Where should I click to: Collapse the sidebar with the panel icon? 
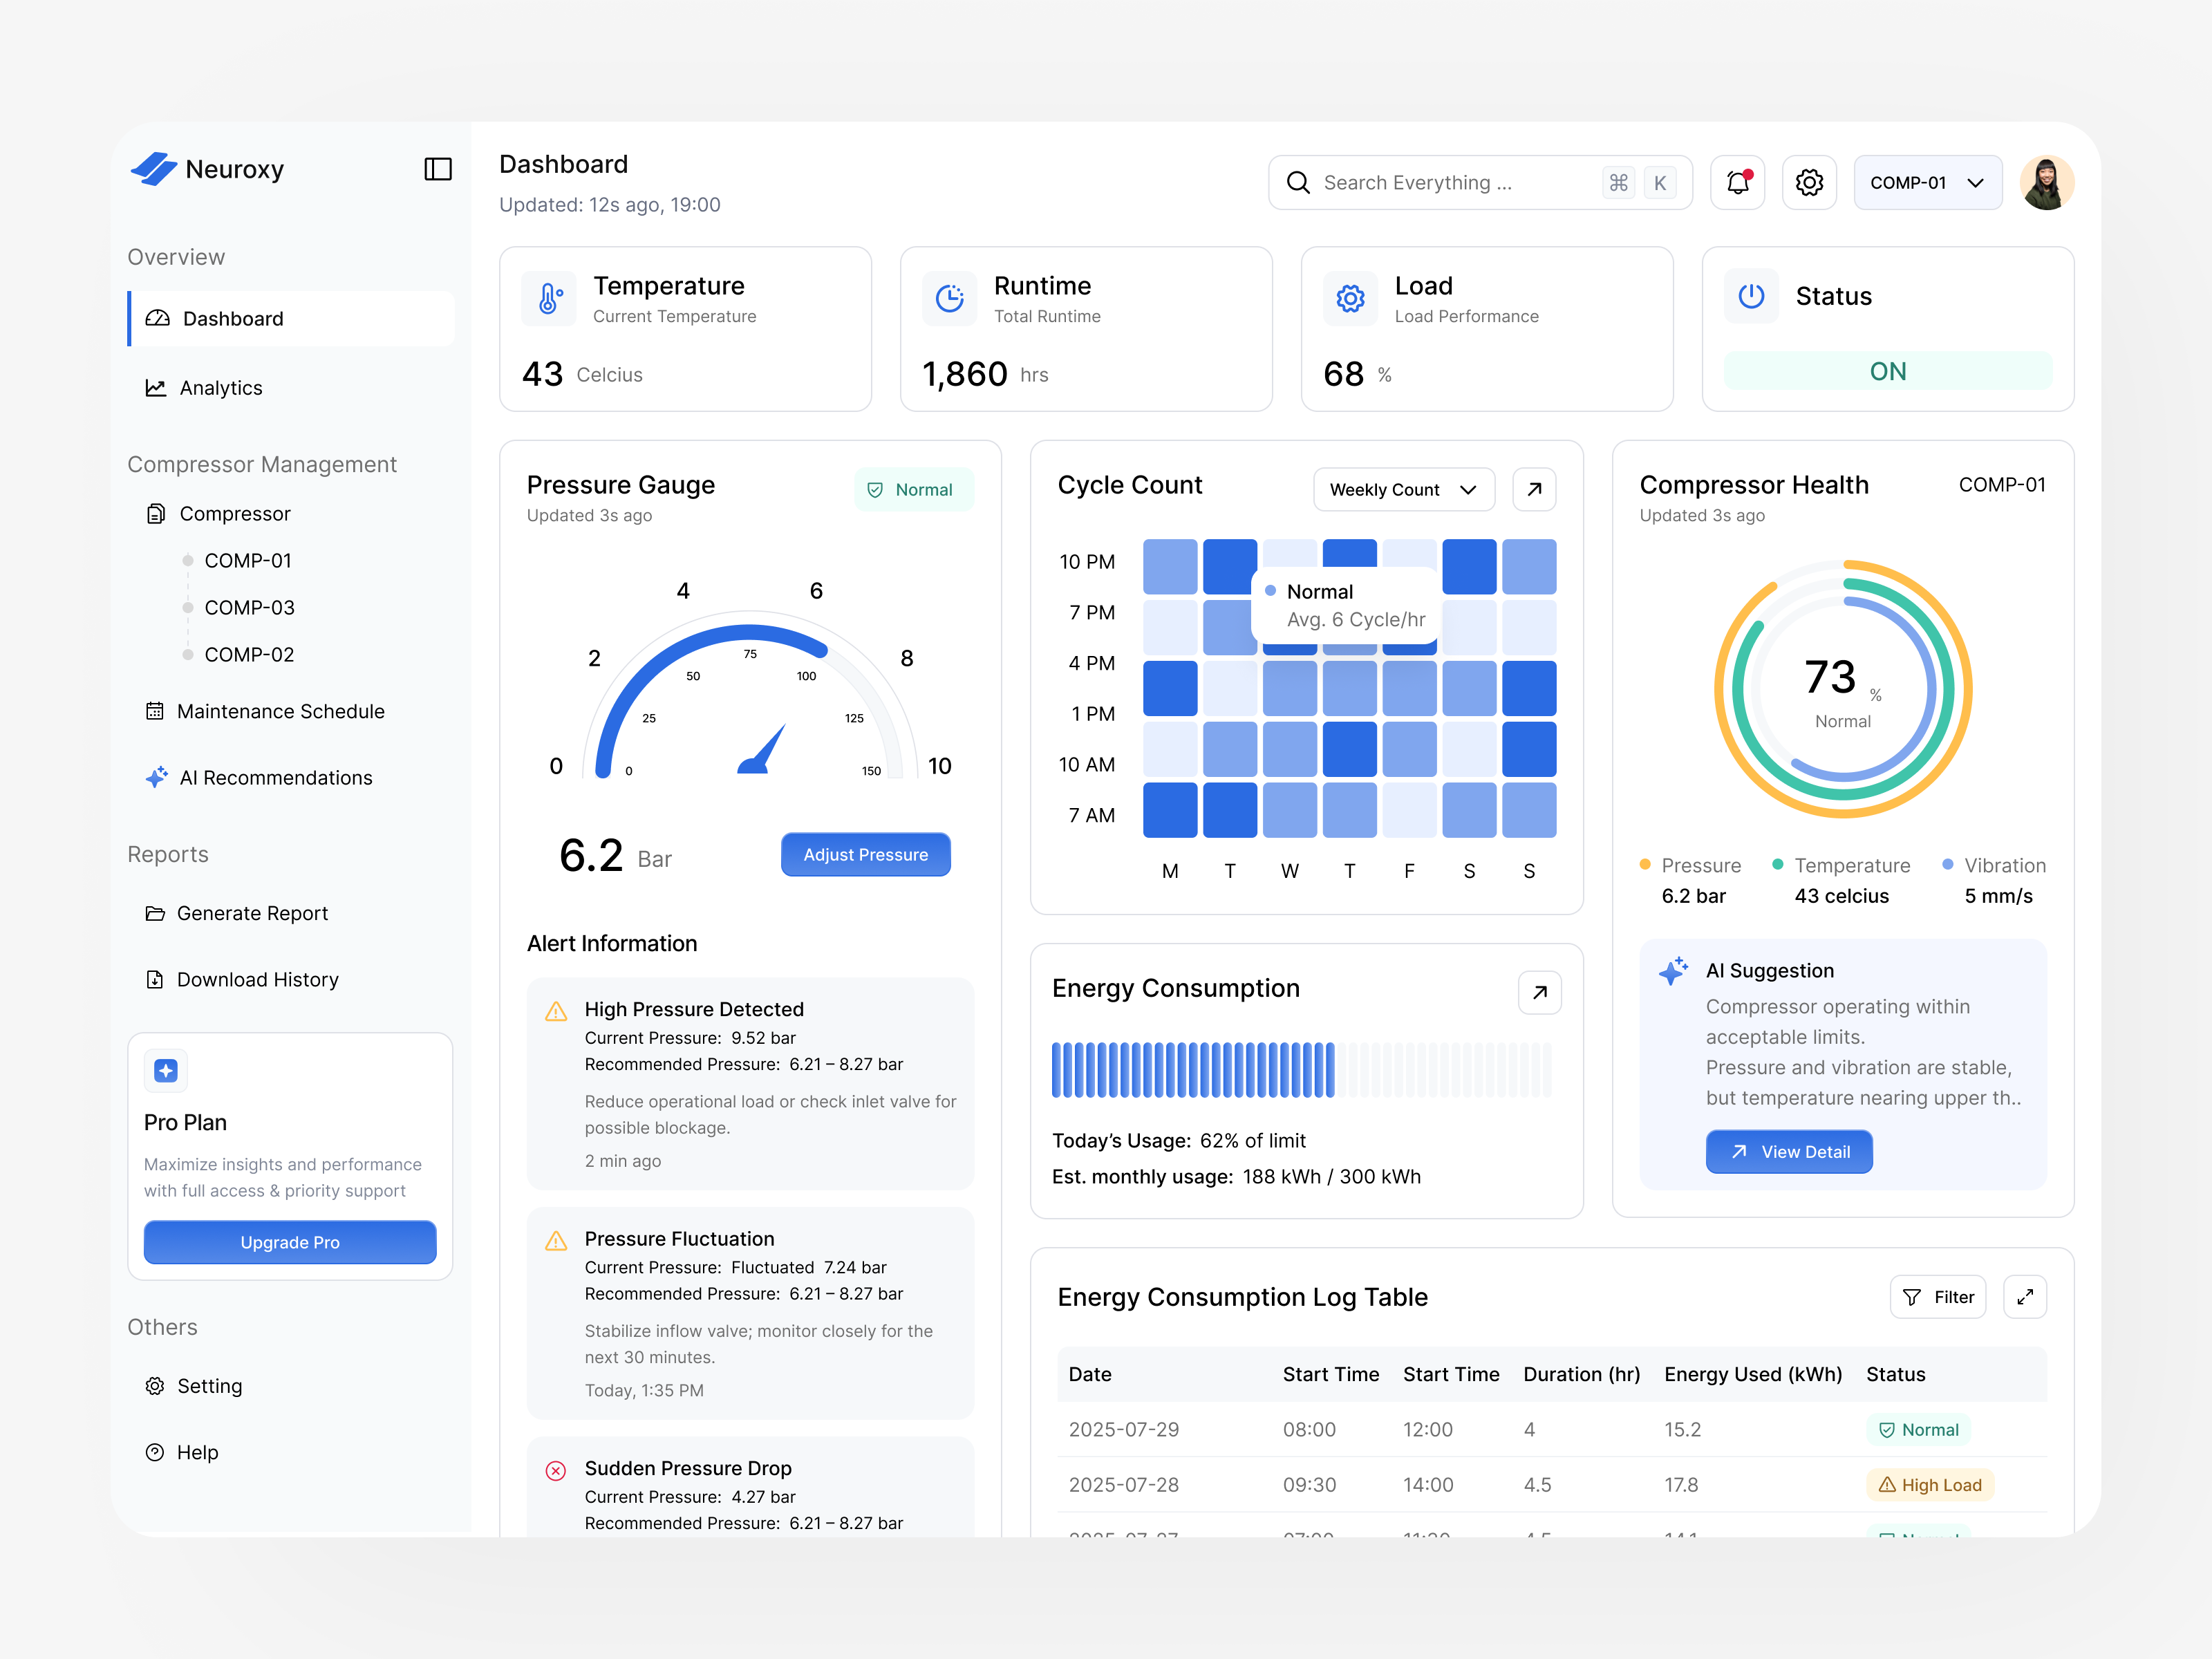(437, 169)
